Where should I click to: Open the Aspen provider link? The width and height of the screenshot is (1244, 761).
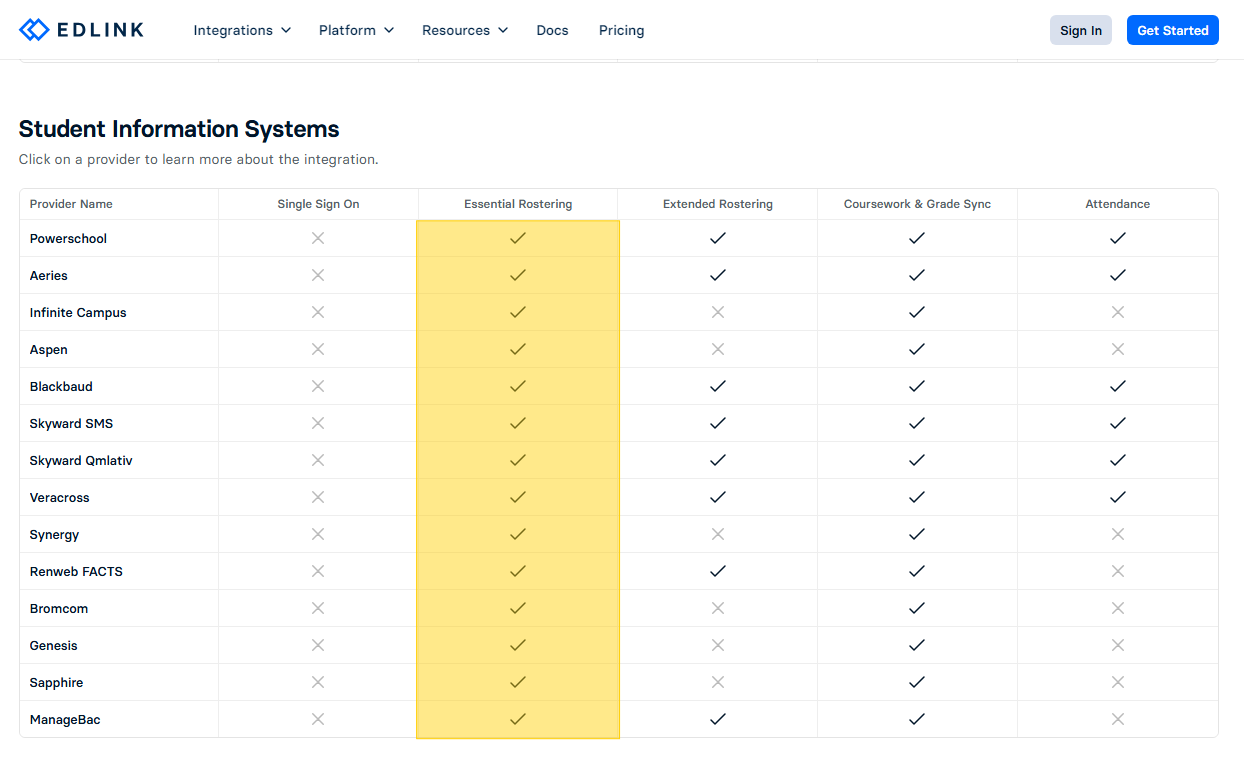tap(49, 349)
